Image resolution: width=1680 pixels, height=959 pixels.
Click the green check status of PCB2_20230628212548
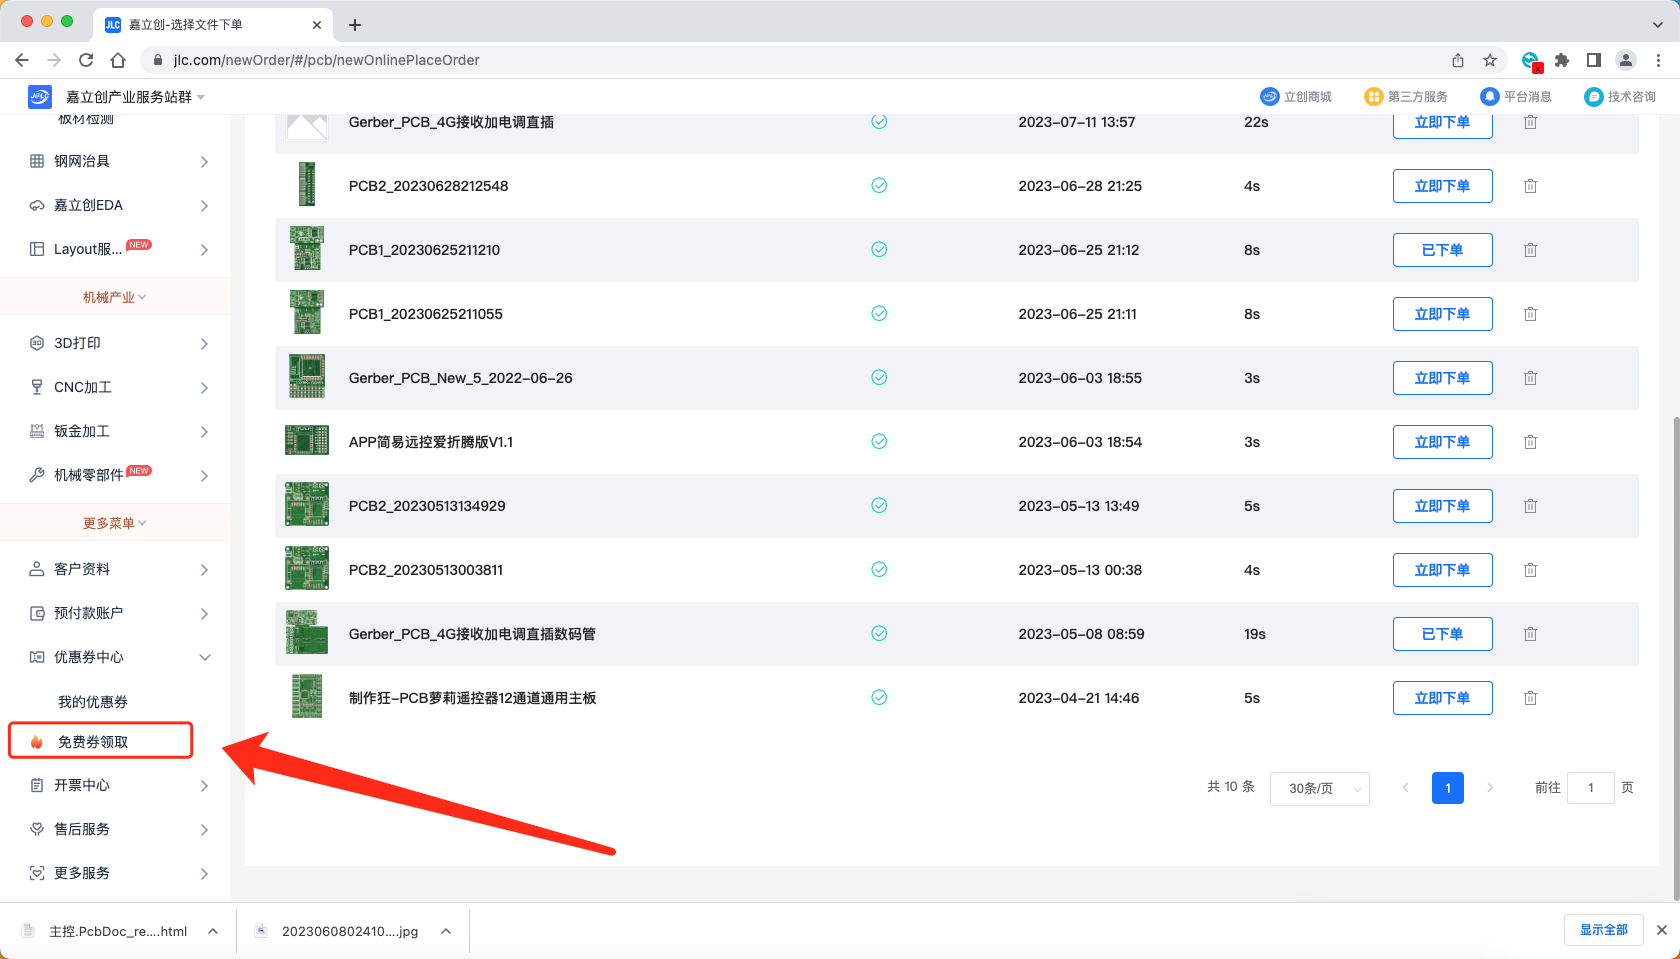(879, 185)
